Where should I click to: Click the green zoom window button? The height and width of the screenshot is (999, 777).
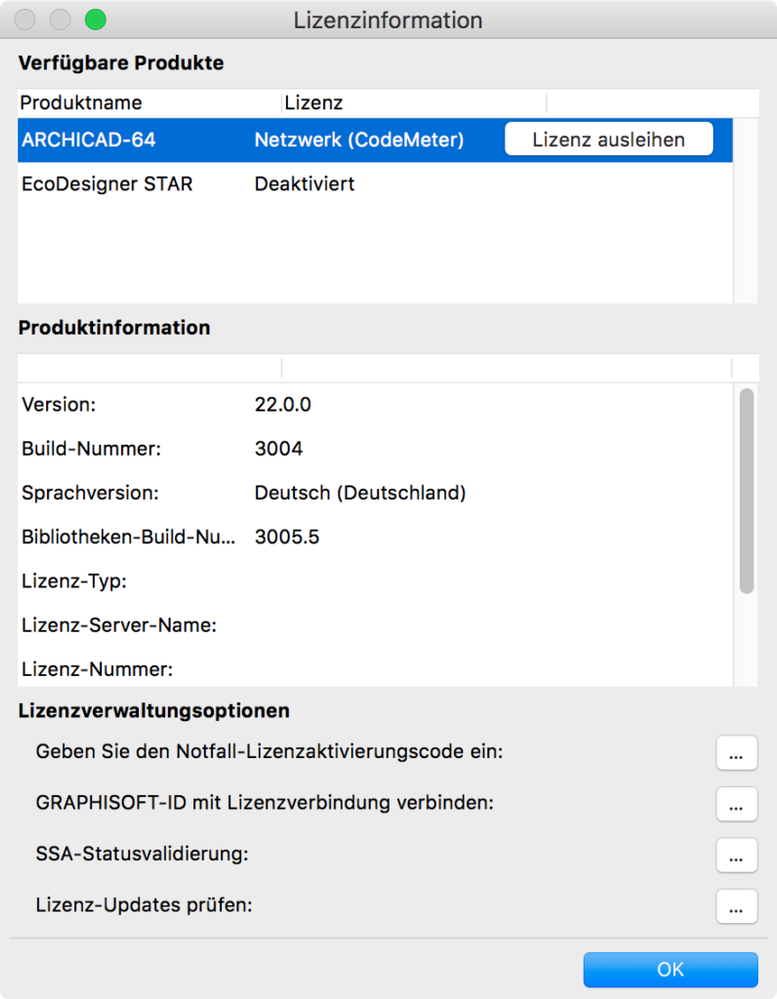(95, 20)
